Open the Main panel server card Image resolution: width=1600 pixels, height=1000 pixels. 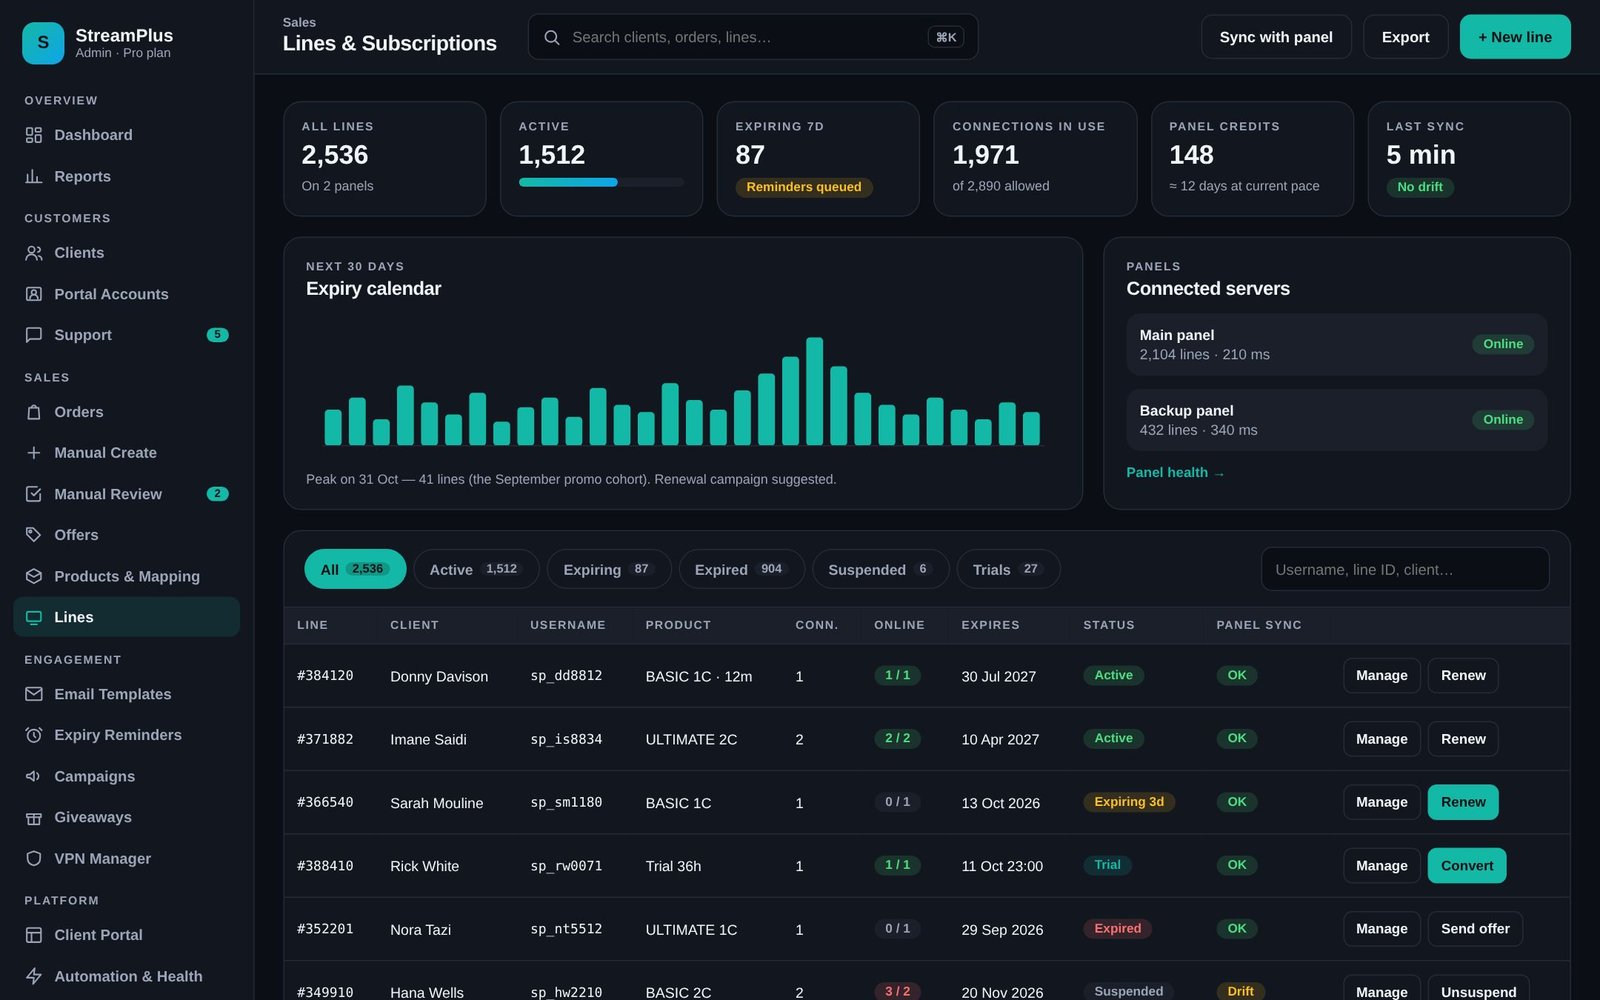point(1336,345)
